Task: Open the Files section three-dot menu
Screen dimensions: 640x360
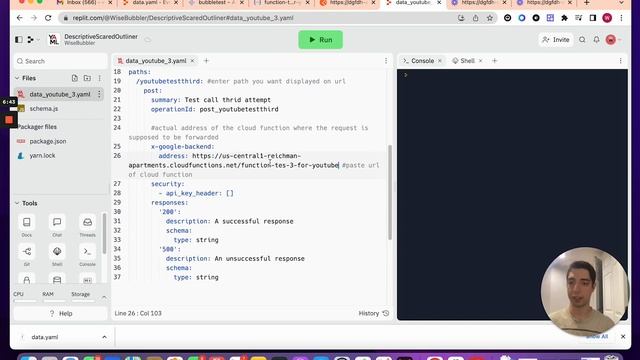Action: 100,78
